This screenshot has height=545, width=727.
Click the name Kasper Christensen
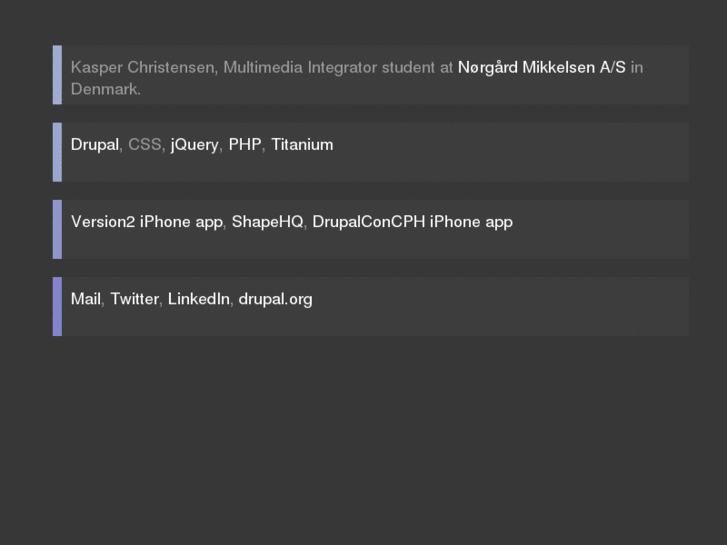[141, 68]
